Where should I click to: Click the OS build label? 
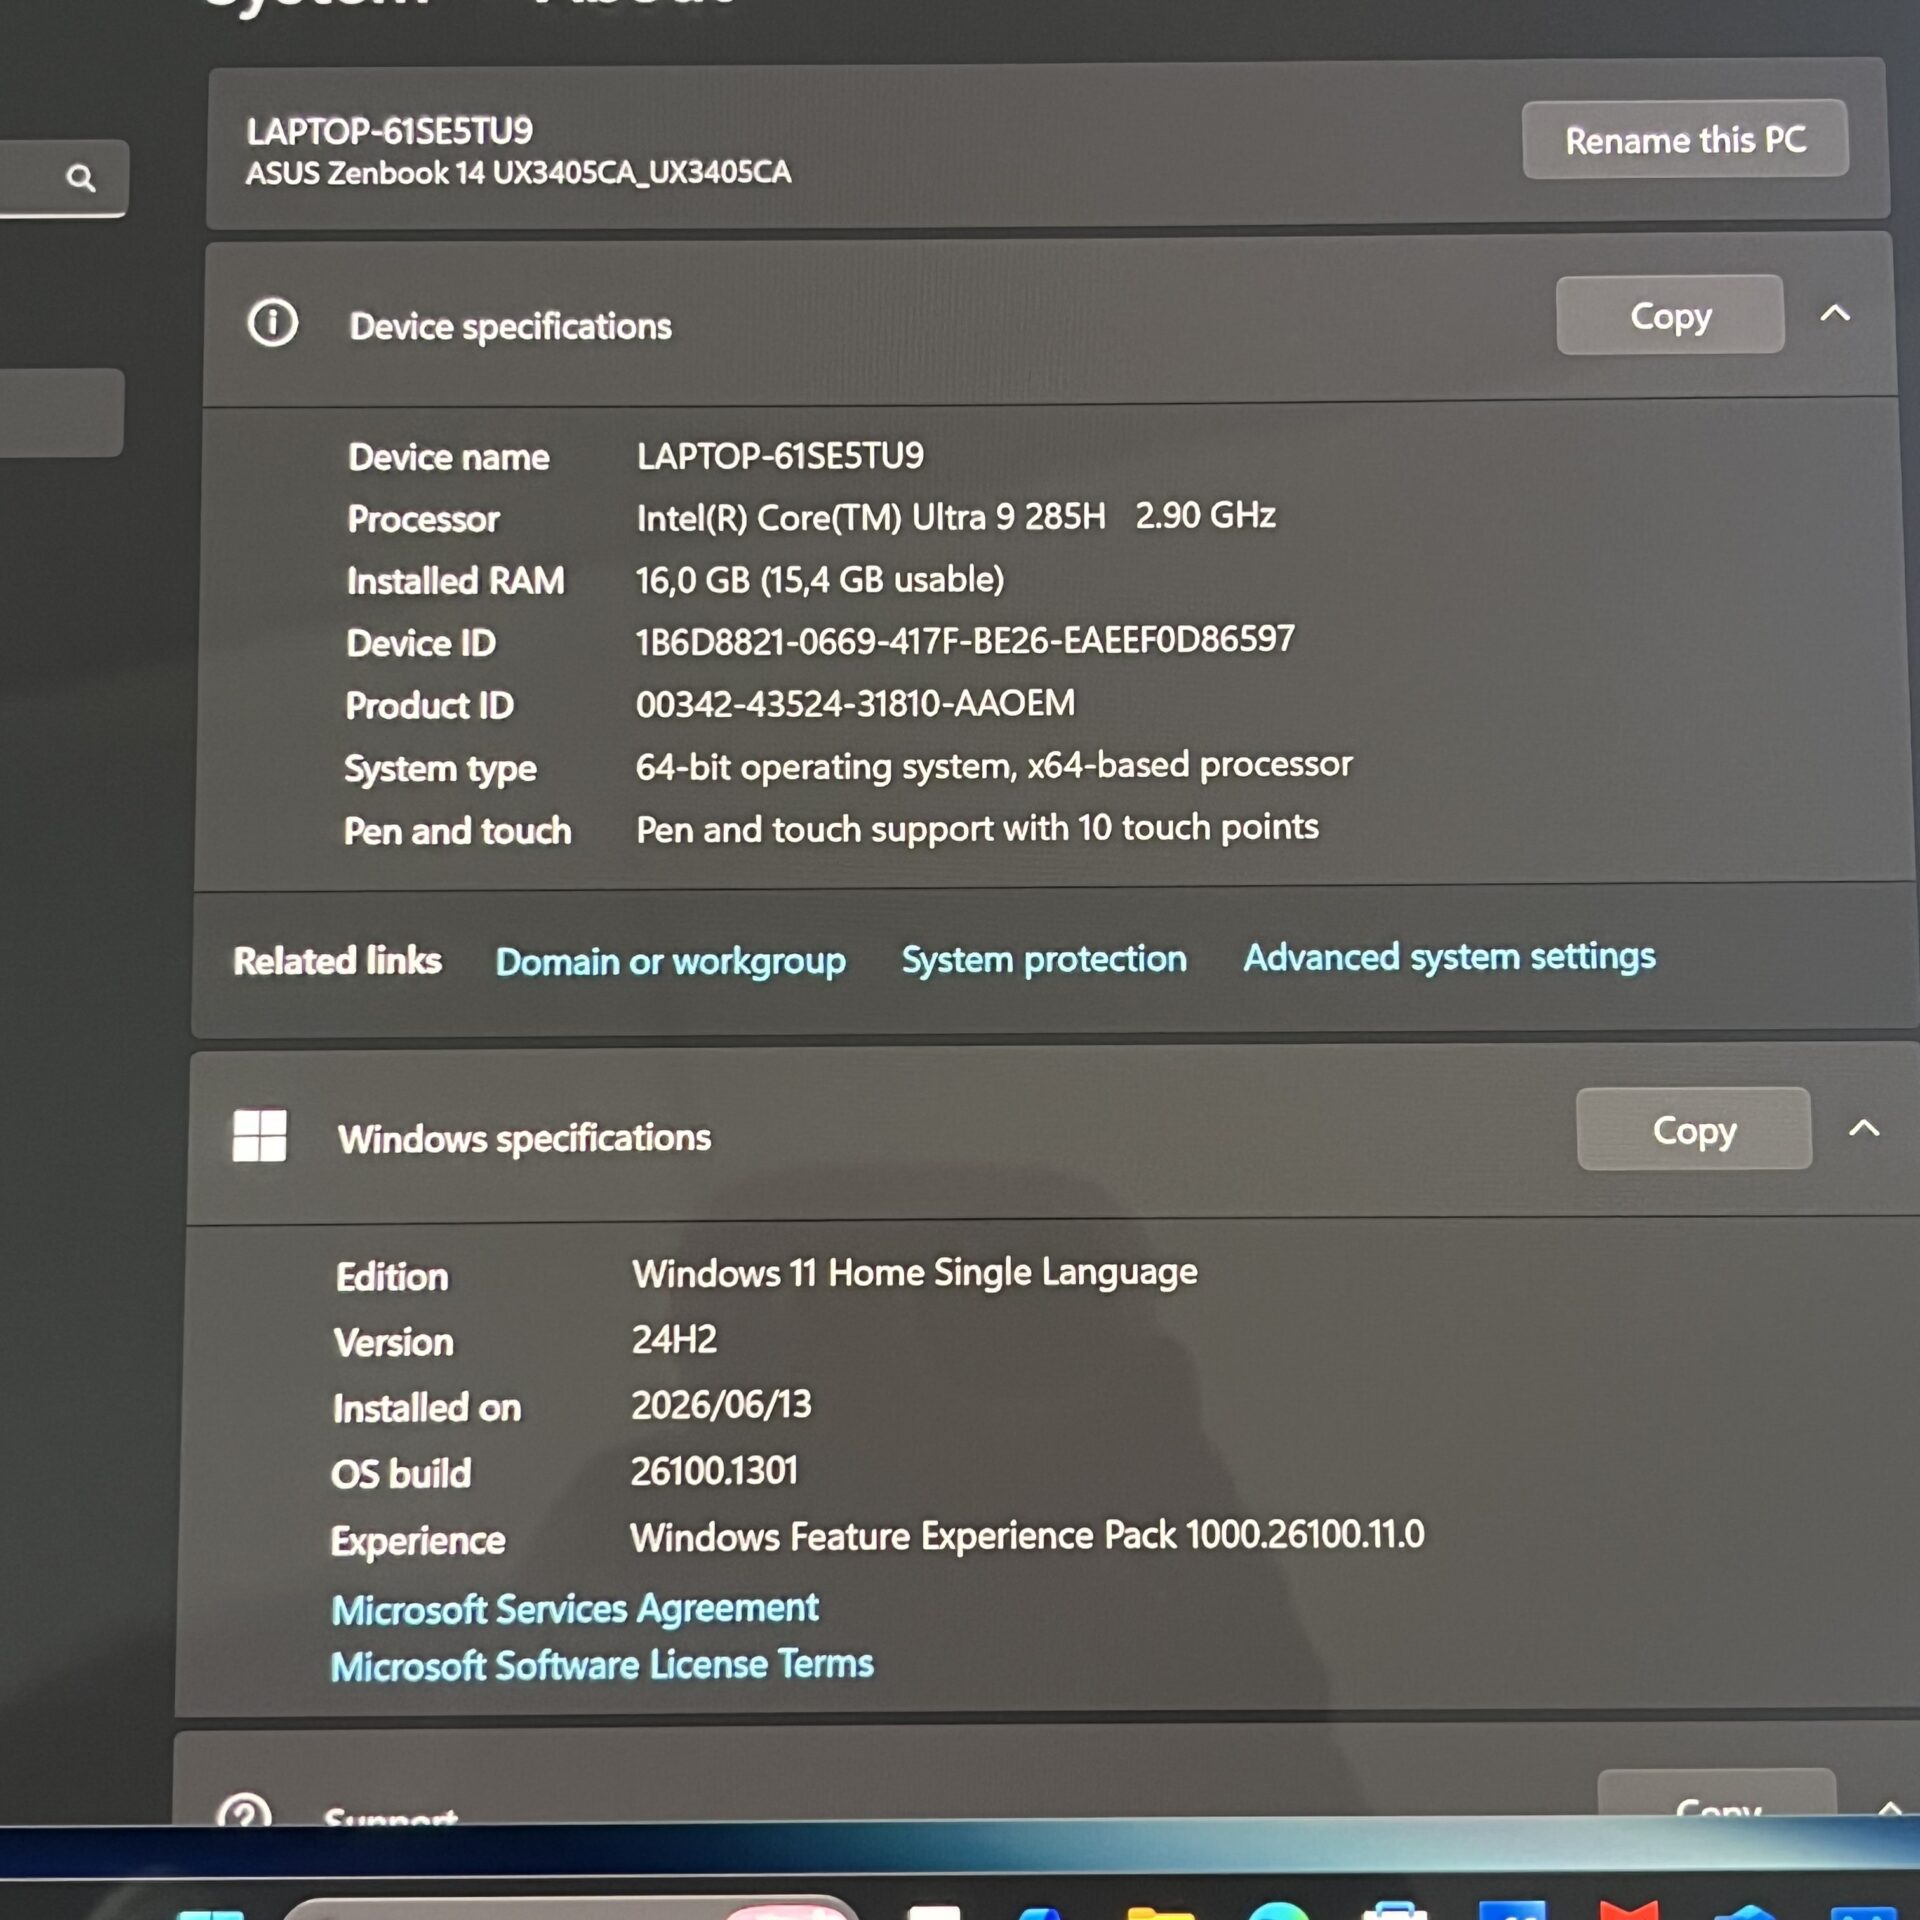point(401,1474)
